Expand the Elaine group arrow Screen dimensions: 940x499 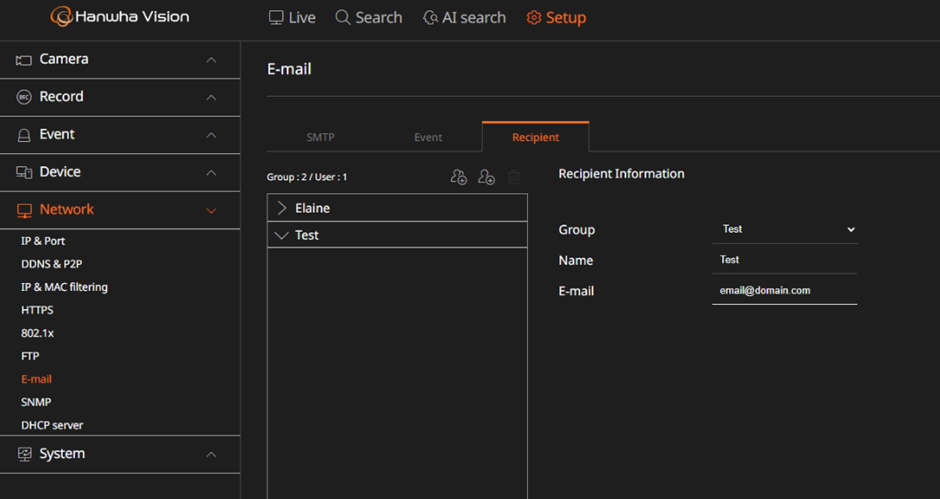coord(282,208)
